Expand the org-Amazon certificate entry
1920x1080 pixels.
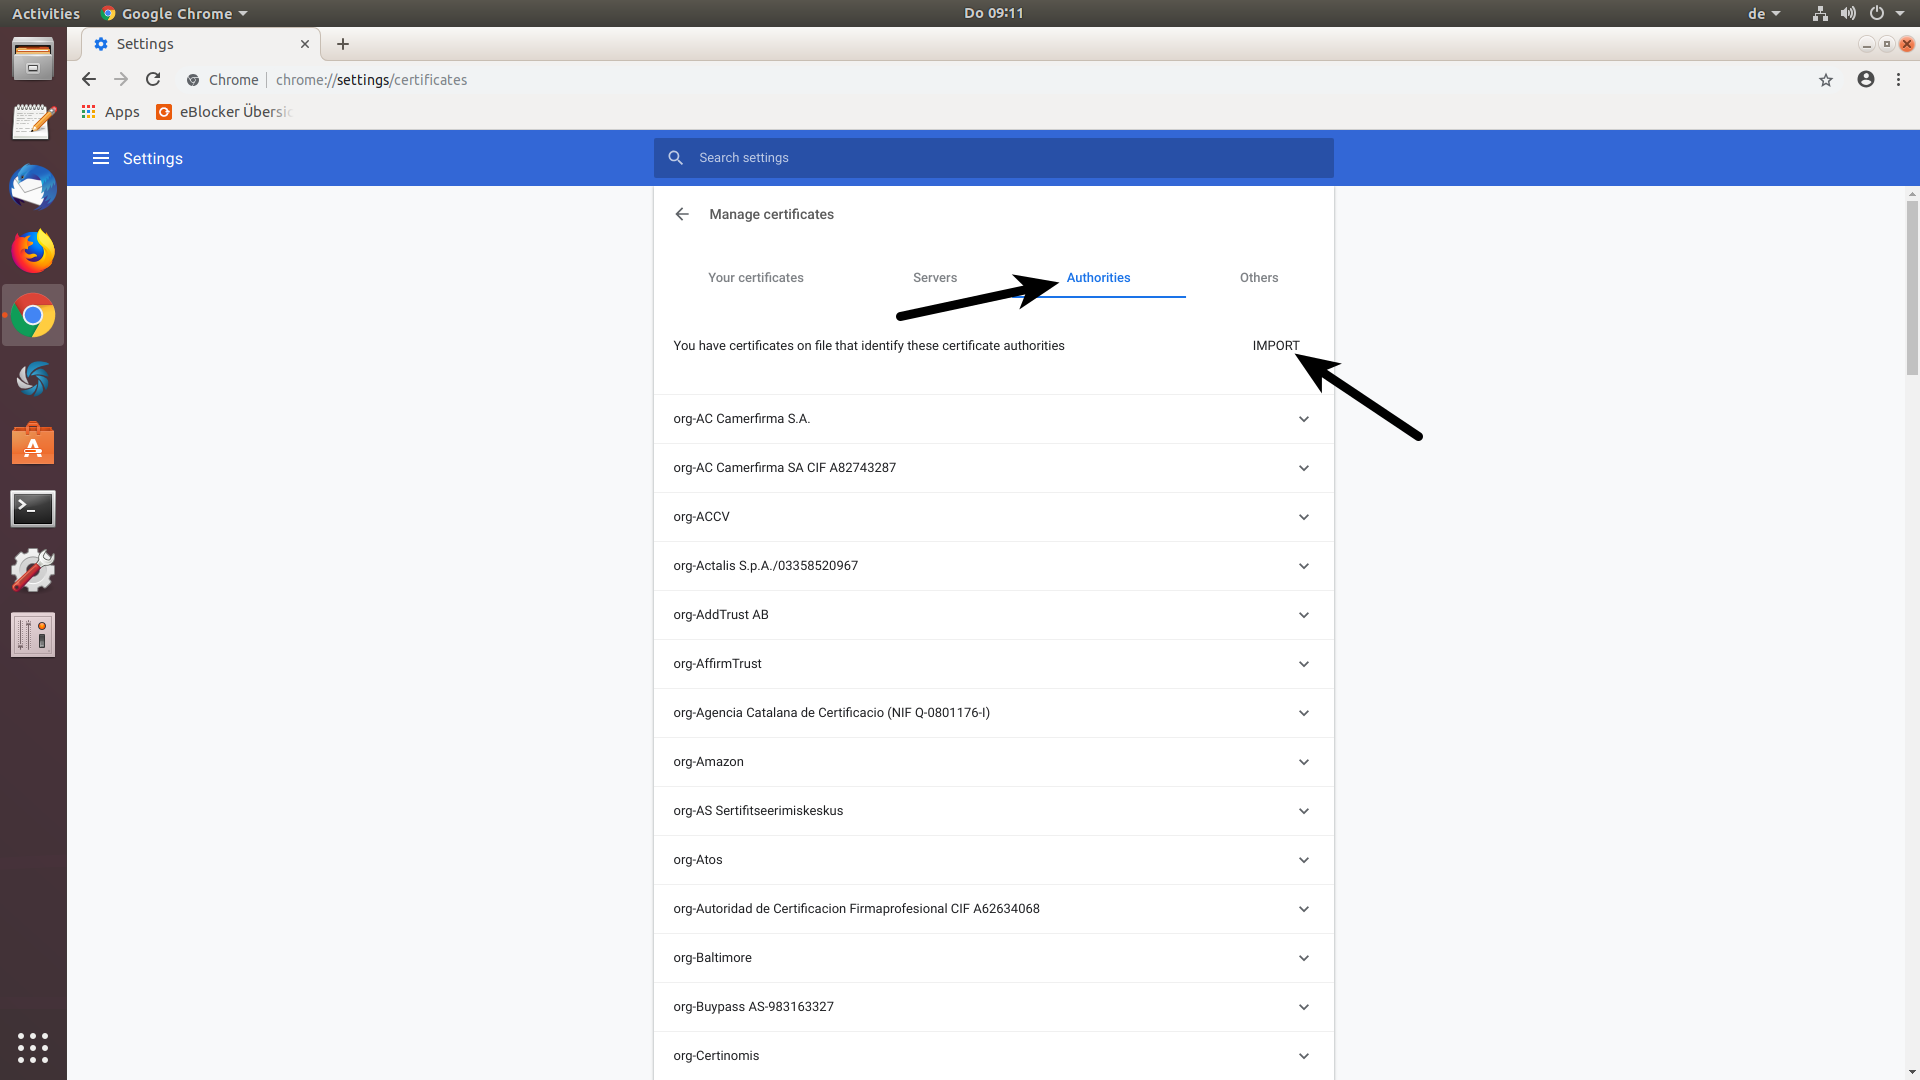click(x=1304, y=761)
